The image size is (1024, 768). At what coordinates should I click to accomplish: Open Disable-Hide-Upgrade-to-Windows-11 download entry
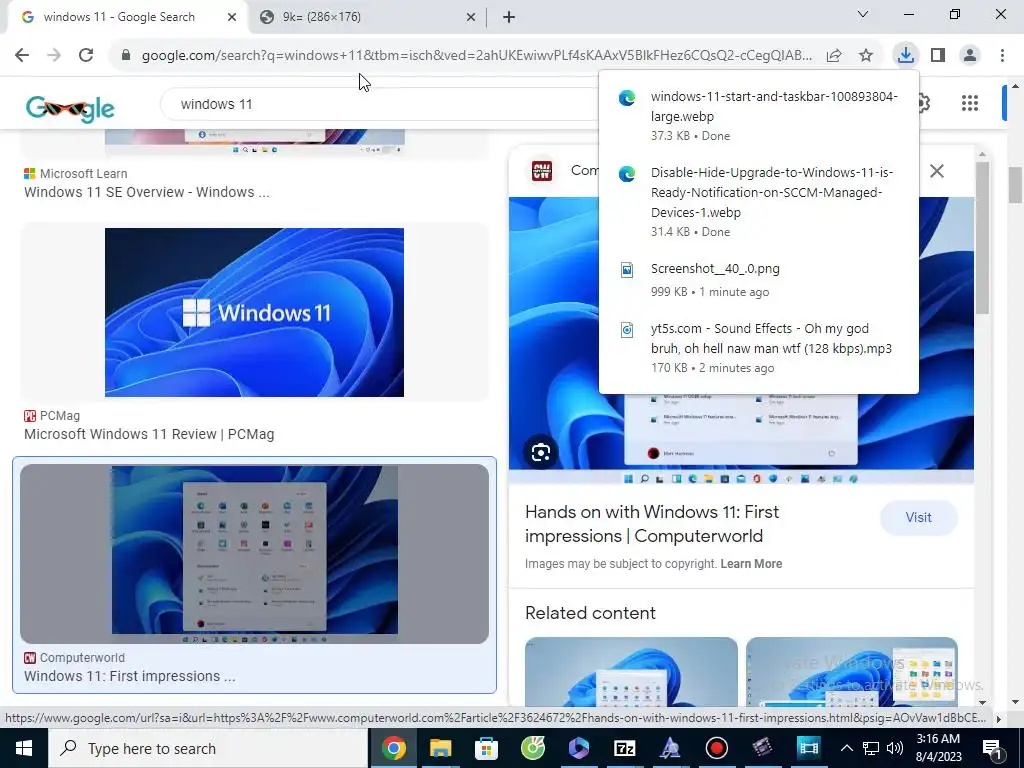(759, 201)
